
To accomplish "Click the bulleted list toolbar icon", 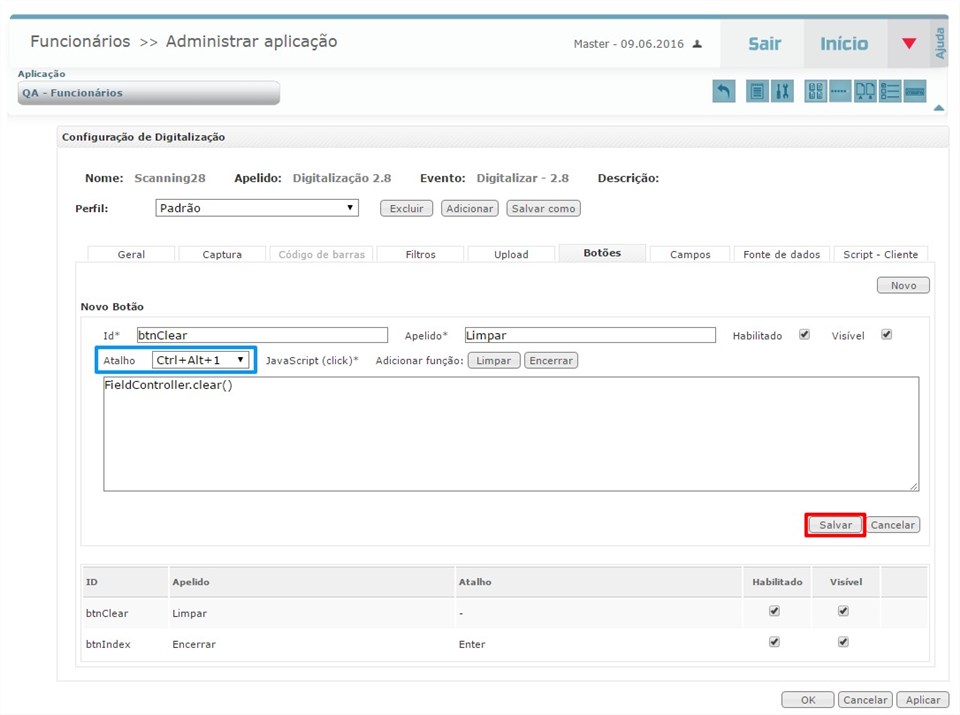I will point(889,92).
